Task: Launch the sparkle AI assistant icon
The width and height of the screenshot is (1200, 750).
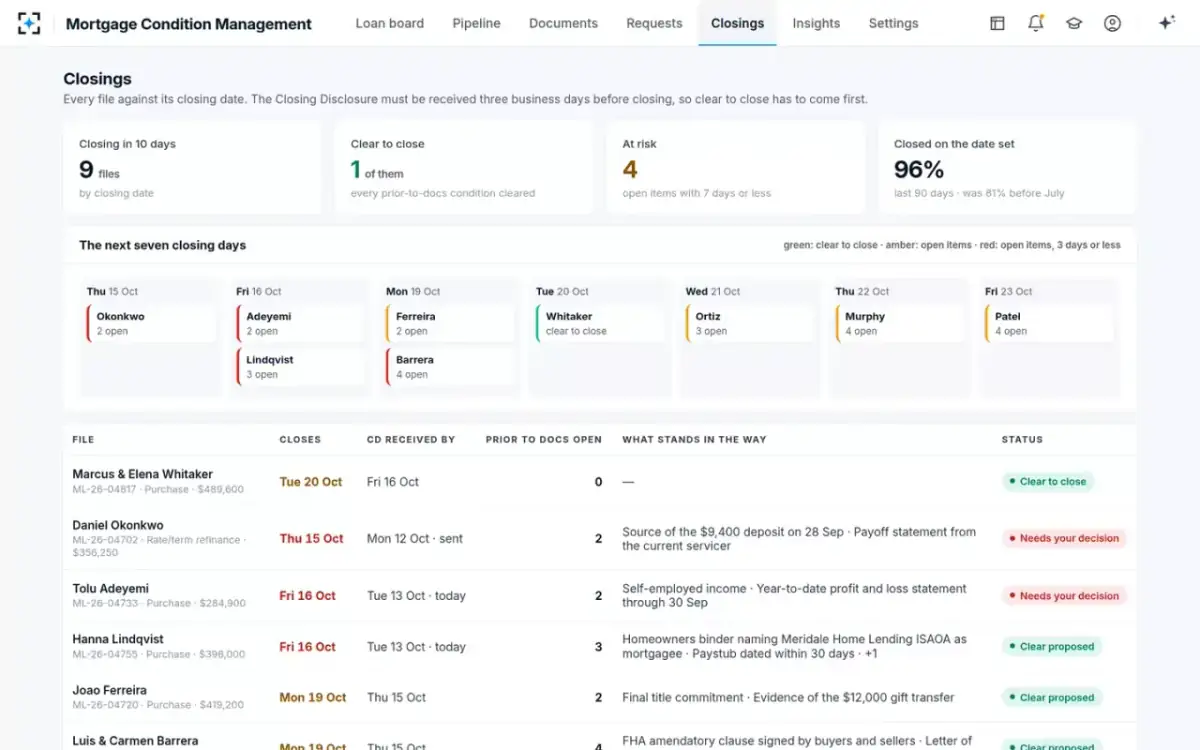Action: point(1166,23)
